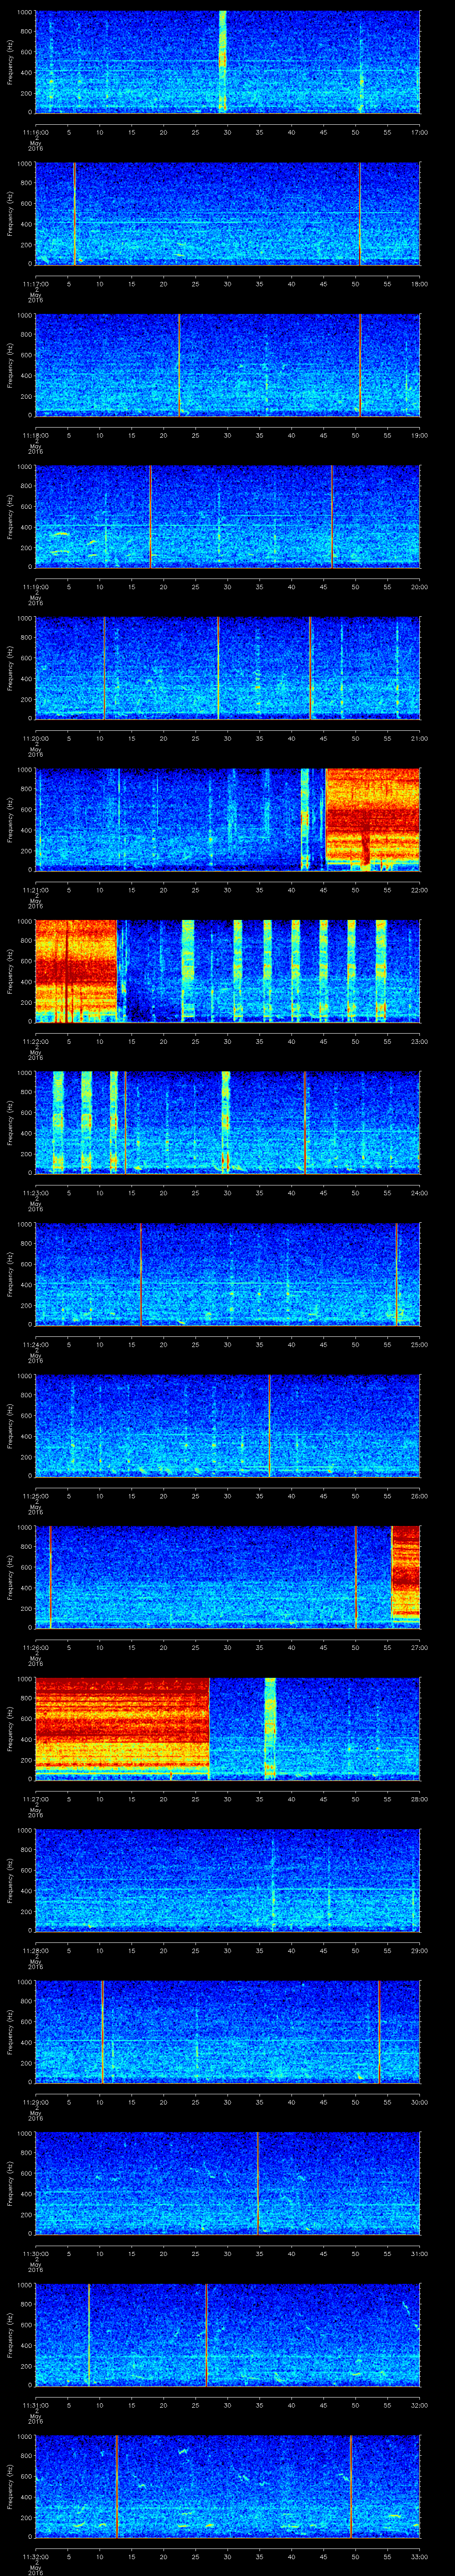The height and width of the screenshot is (2576, 455).
Task: Click the red noise block ending the 11:26:00 panel
Action: (x=406, y=1573)
